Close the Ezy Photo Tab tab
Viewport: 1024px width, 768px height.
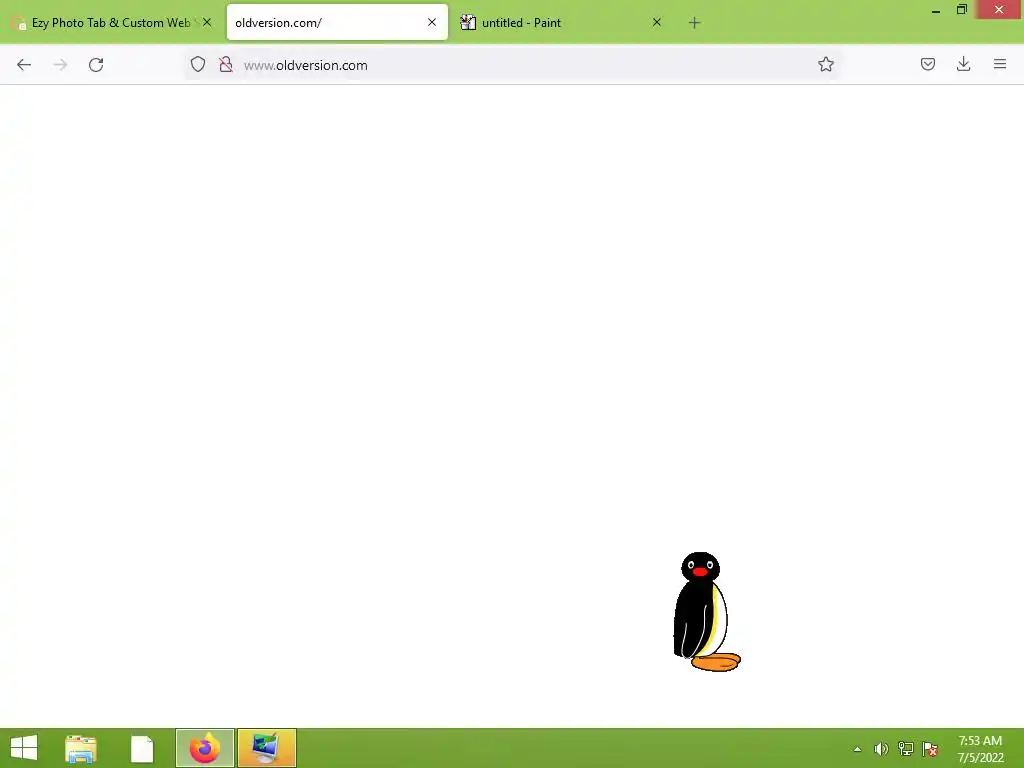(207, 22)
